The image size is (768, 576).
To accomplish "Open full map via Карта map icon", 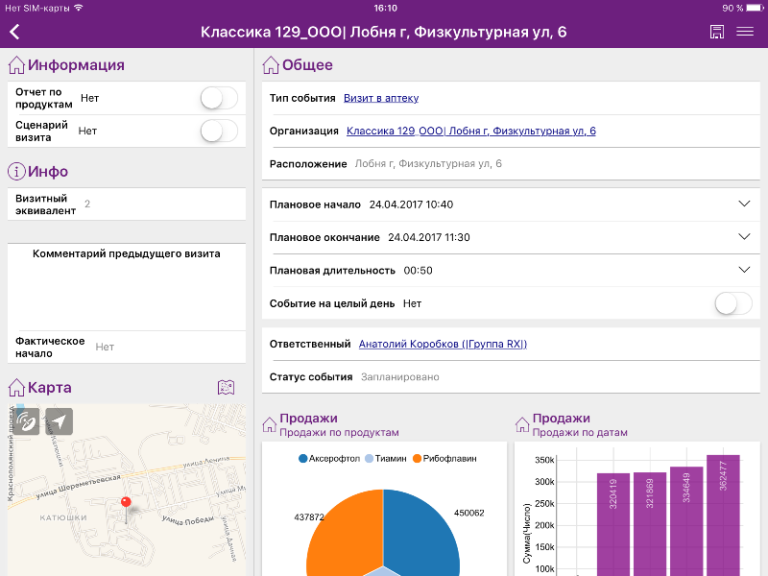I will pos(226,387).
